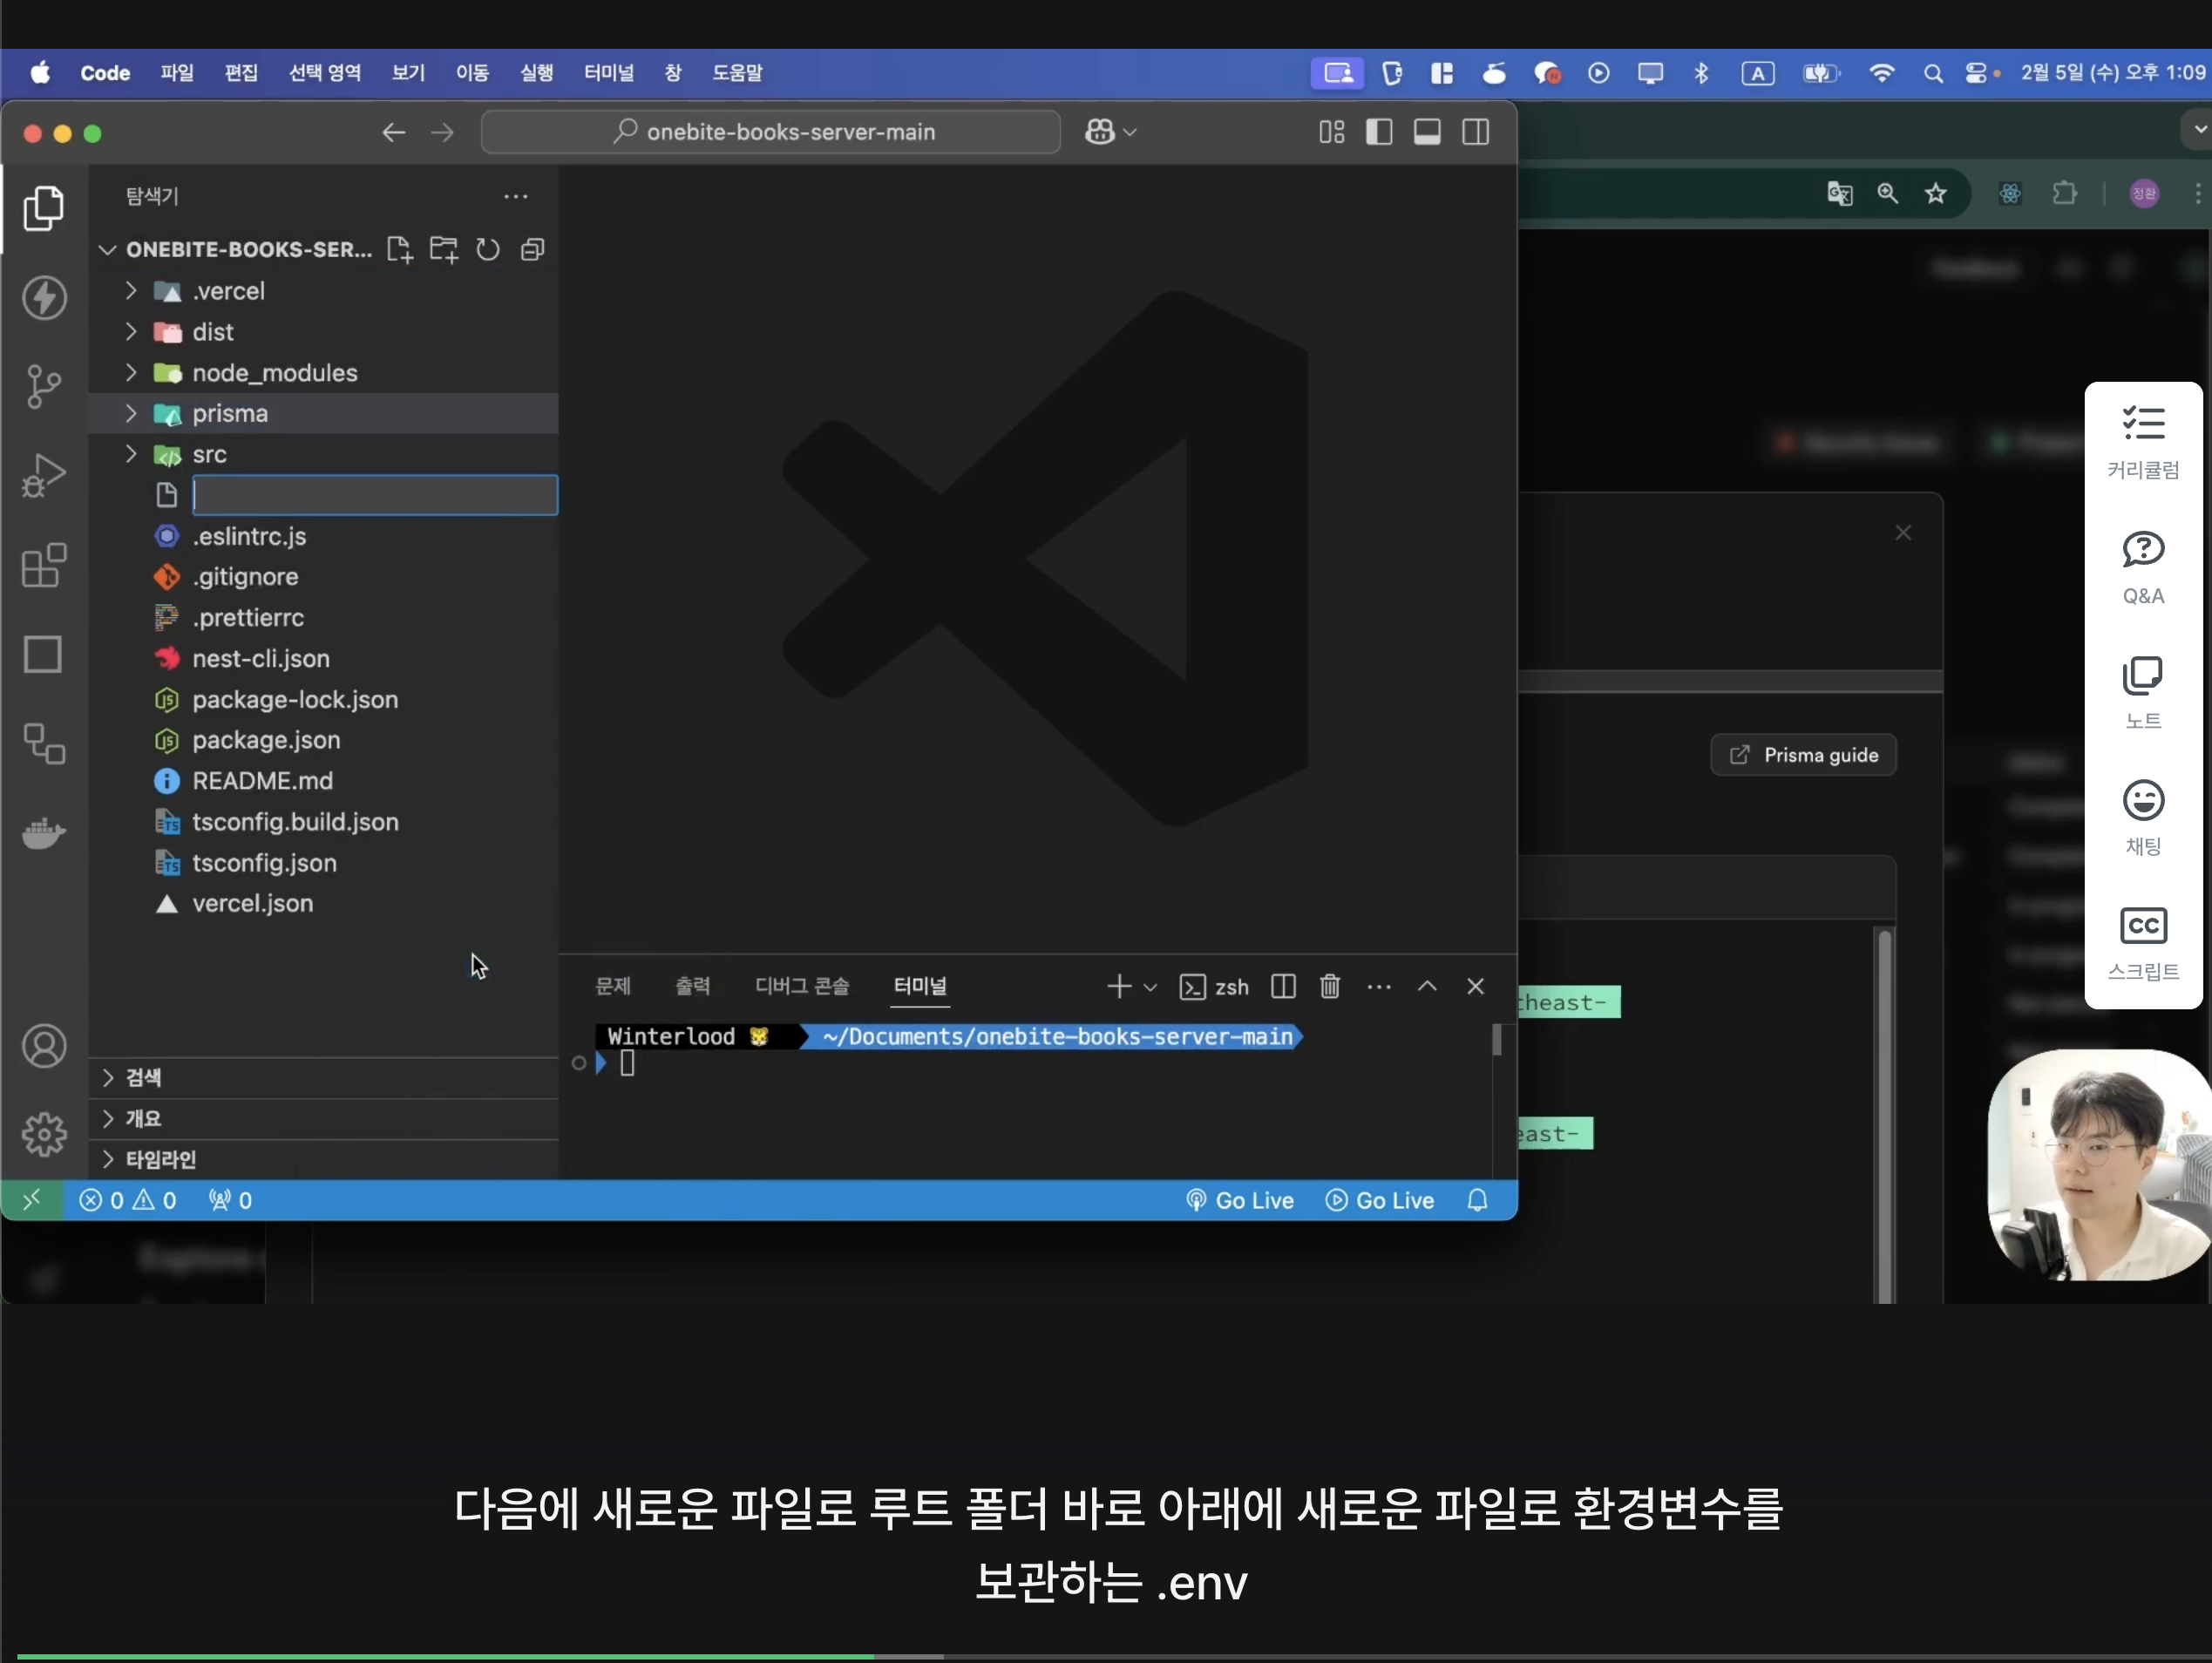Toggle the primary side bar visibility
Image resolution: width=2212 pixels, height=1663 pixels.
[1378, 132]
